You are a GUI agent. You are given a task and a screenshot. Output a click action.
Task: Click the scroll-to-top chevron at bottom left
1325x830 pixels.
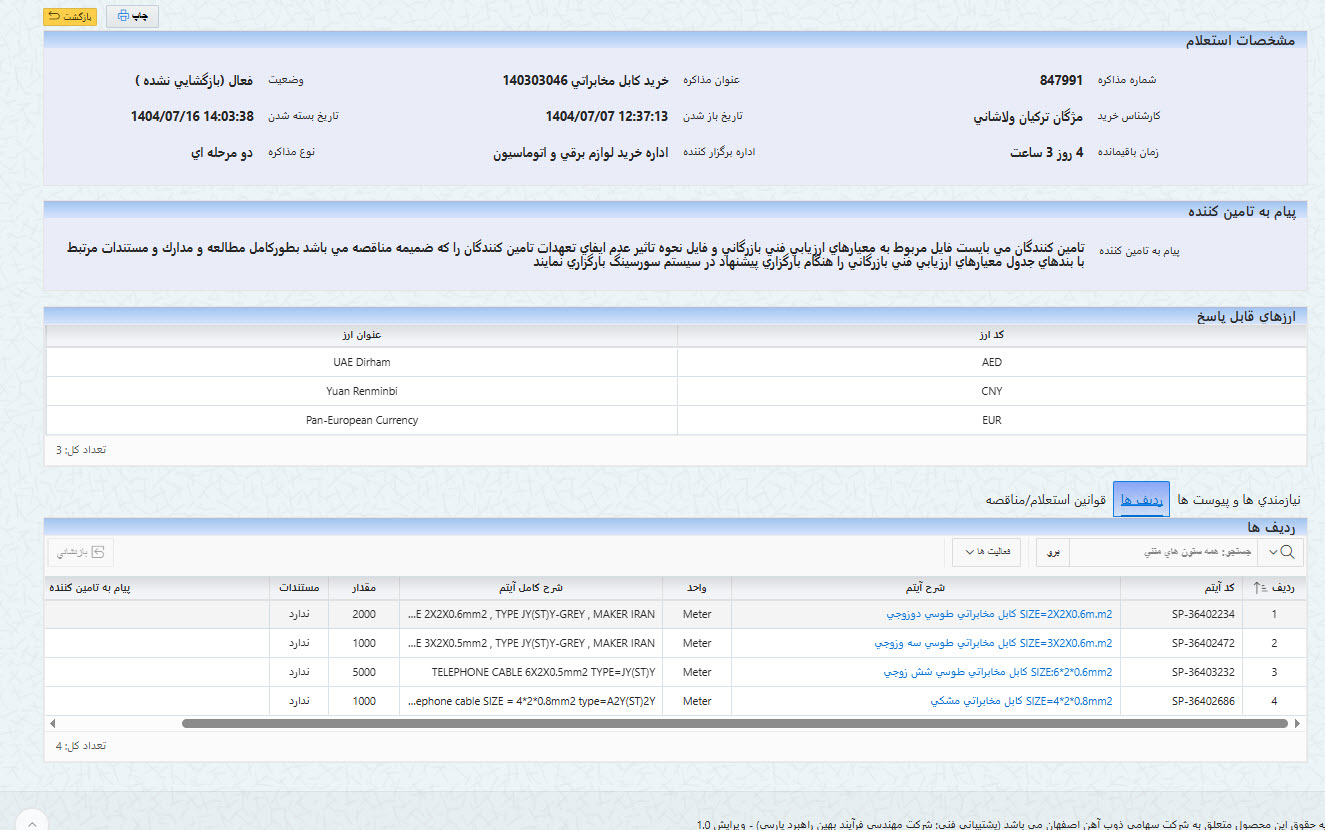[x=31, y=821]
